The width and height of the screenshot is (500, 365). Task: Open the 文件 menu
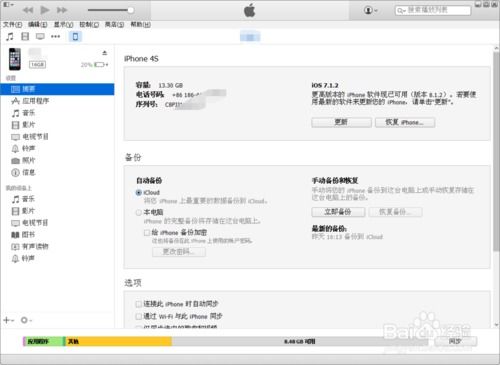point(13,24)
